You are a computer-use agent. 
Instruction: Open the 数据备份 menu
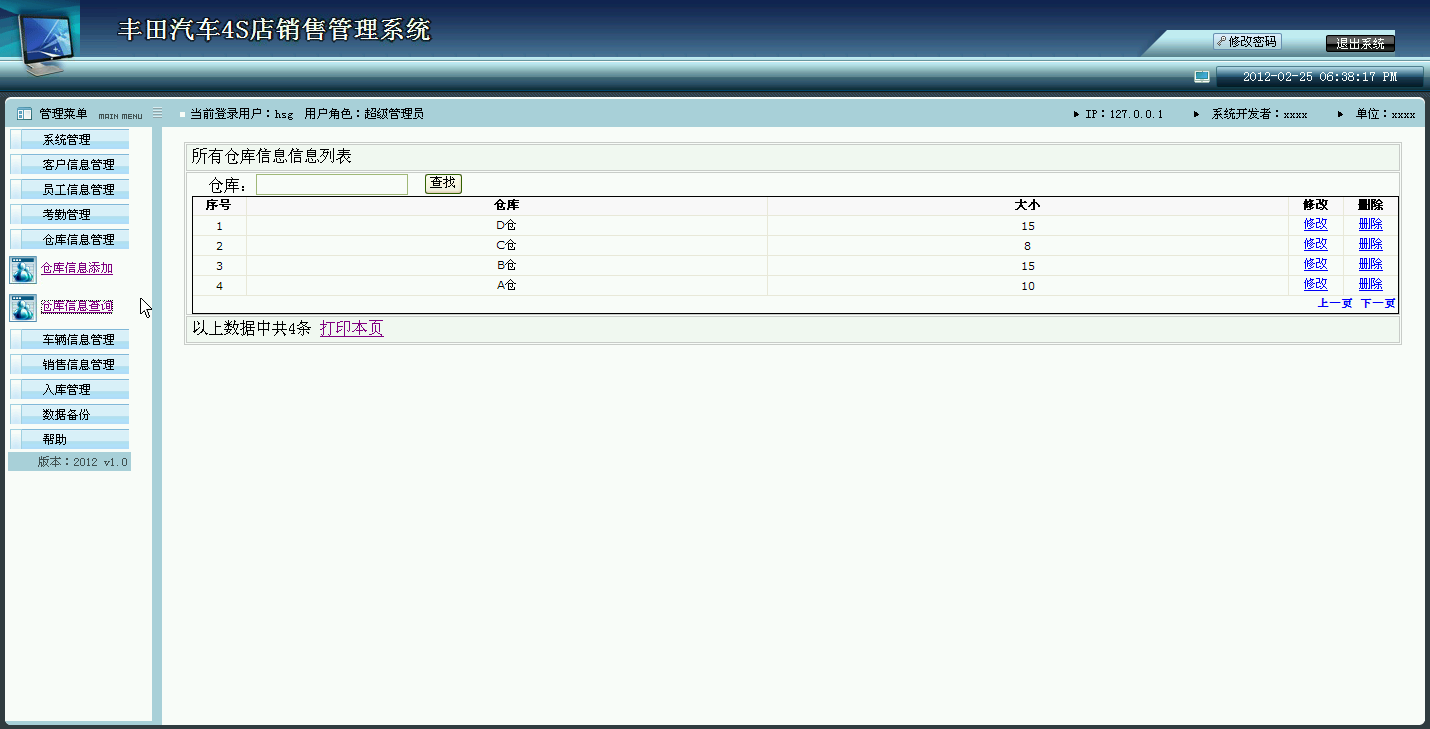[69, 415]
